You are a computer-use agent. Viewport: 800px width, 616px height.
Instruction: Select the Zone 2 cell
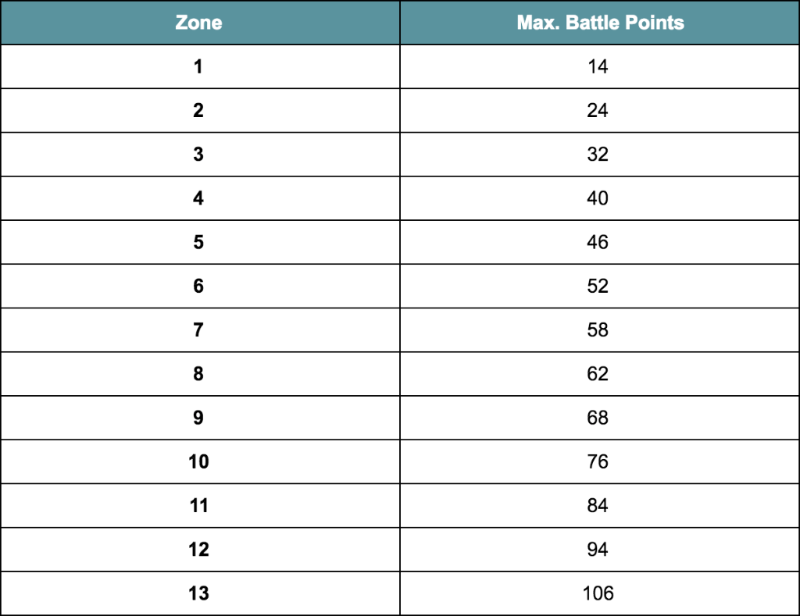coord(200,110)
